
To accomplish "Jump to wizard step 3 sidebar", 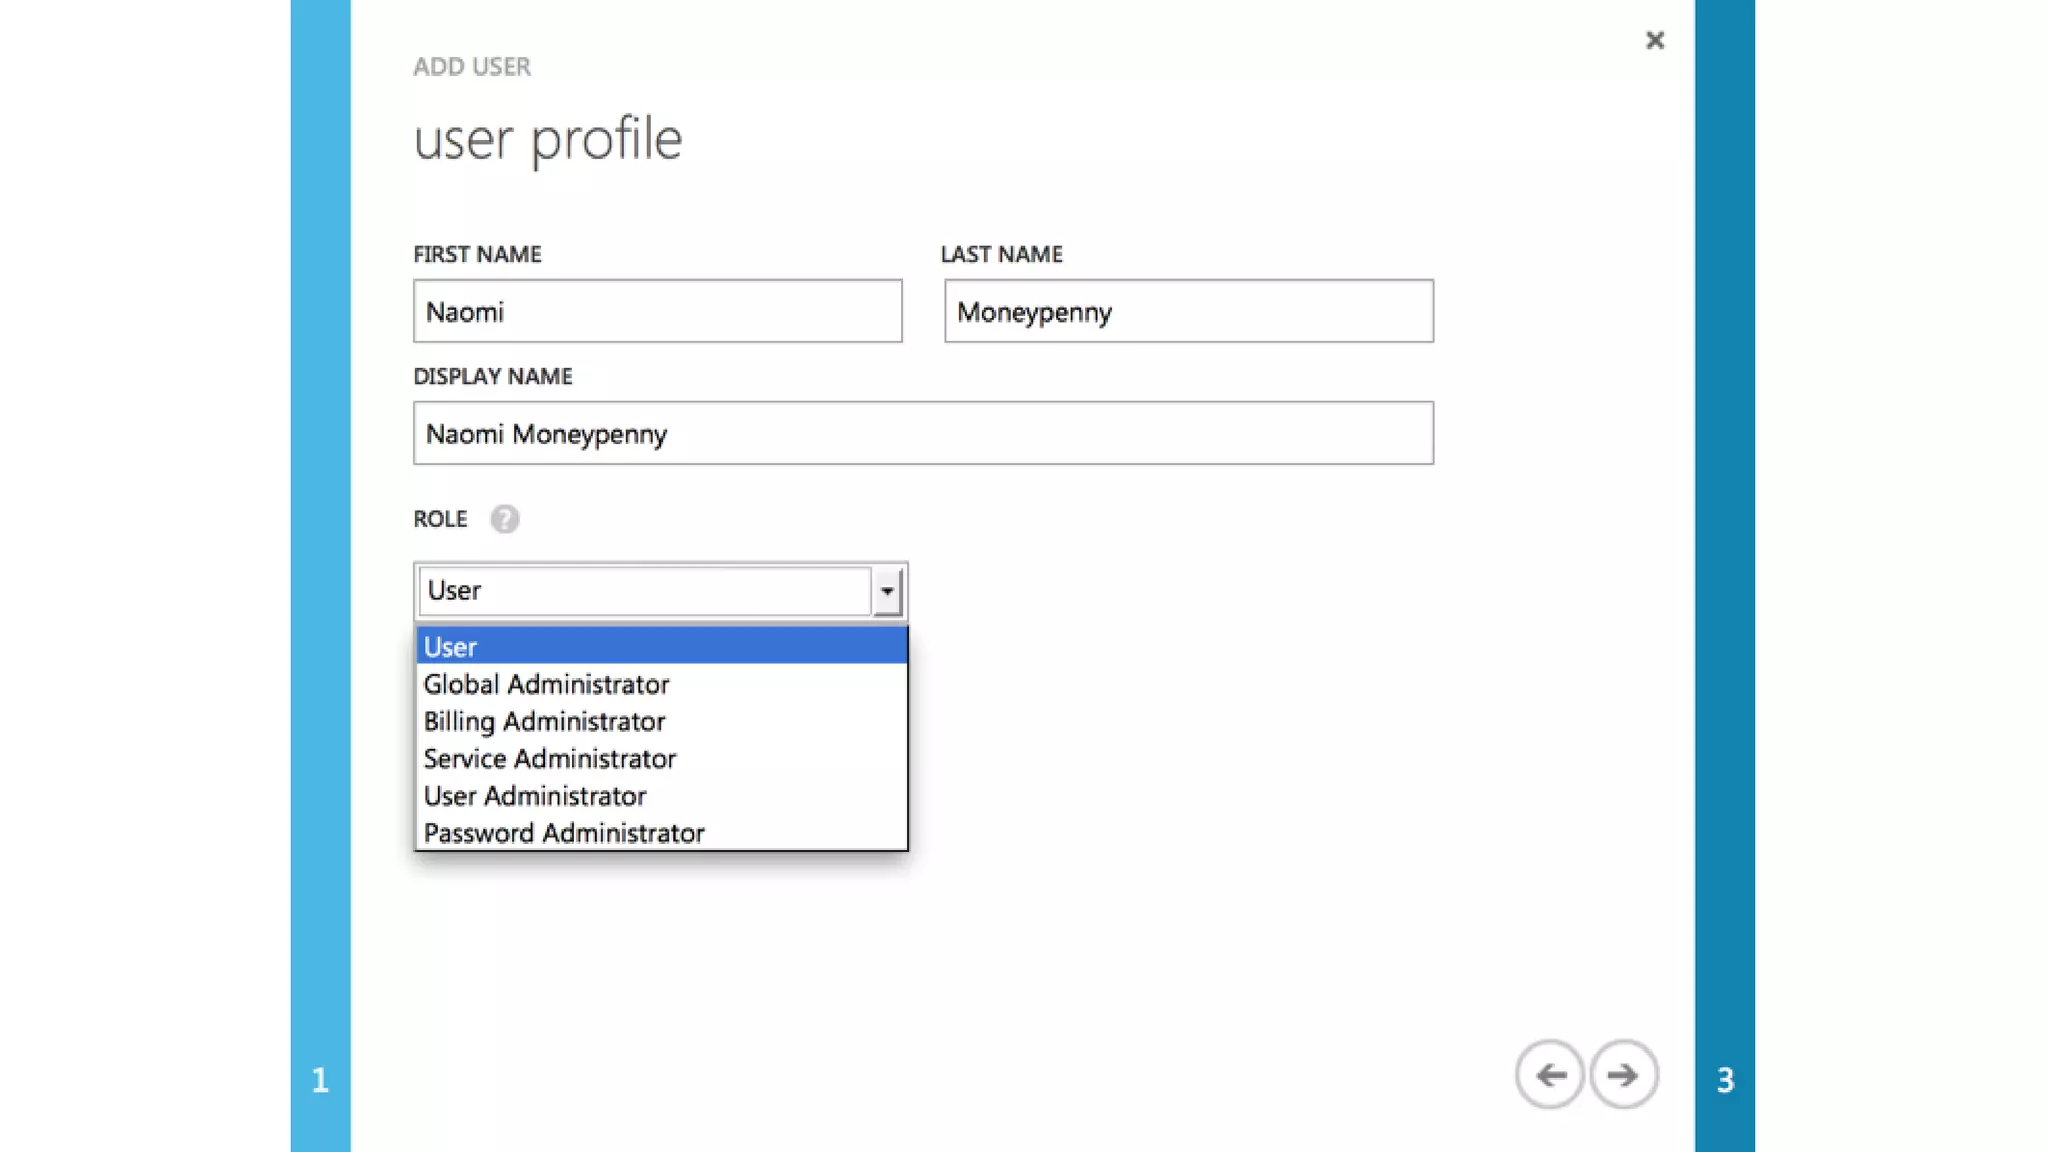I will click(x=1725, y=1079).
